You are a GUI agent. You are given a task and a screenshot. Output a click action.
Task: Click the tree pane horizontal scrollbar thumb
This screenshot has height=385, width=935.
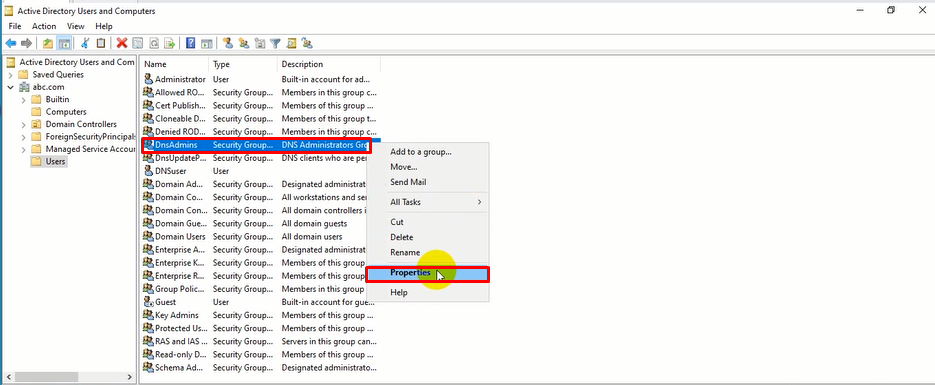[47, 377]
